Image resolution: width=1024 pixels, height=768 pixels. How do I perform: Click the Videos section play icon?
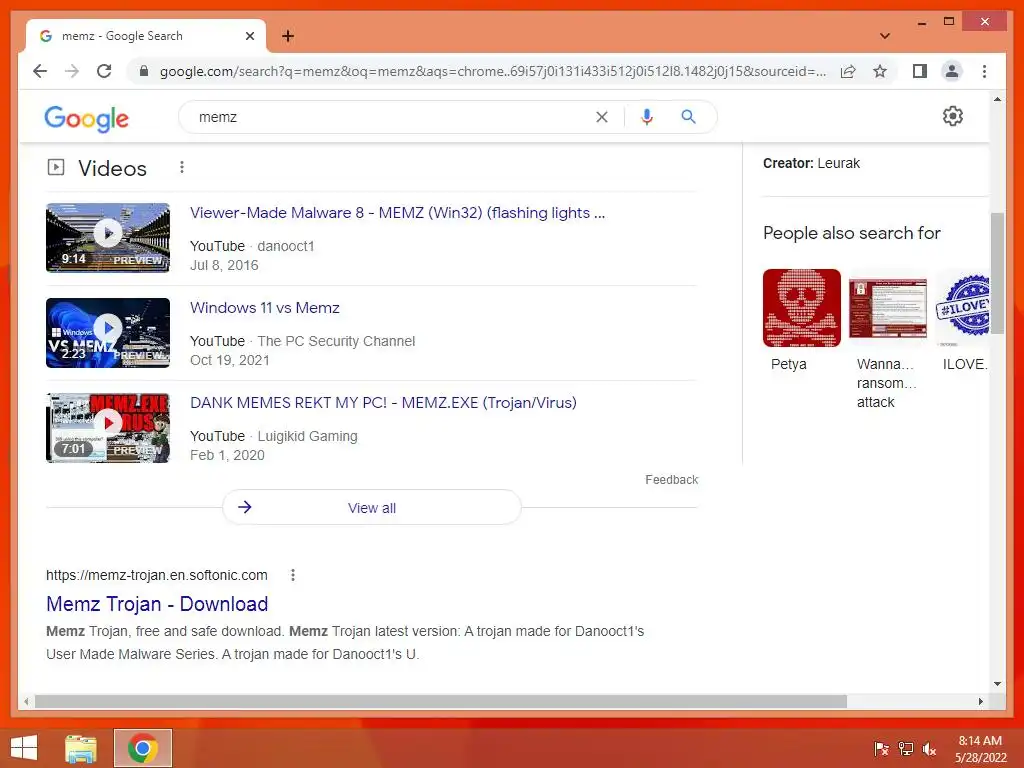[x=56, y=167]
